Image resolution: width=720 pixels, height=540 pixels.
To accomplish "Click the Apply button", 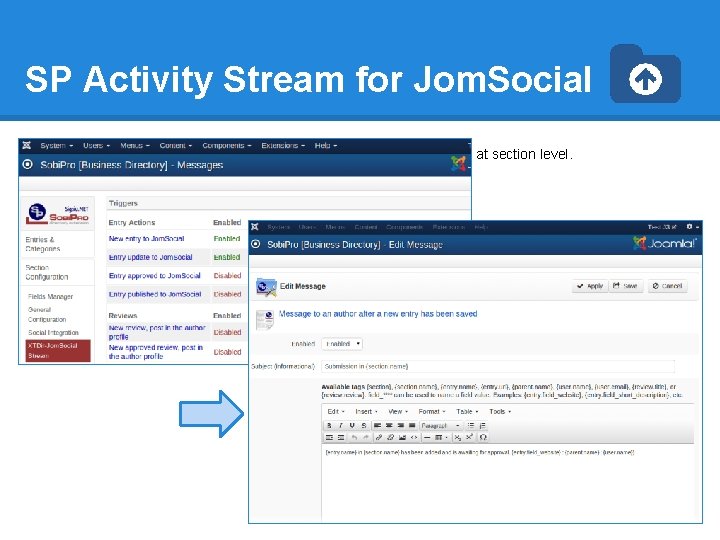I will [x=590, y=286].
